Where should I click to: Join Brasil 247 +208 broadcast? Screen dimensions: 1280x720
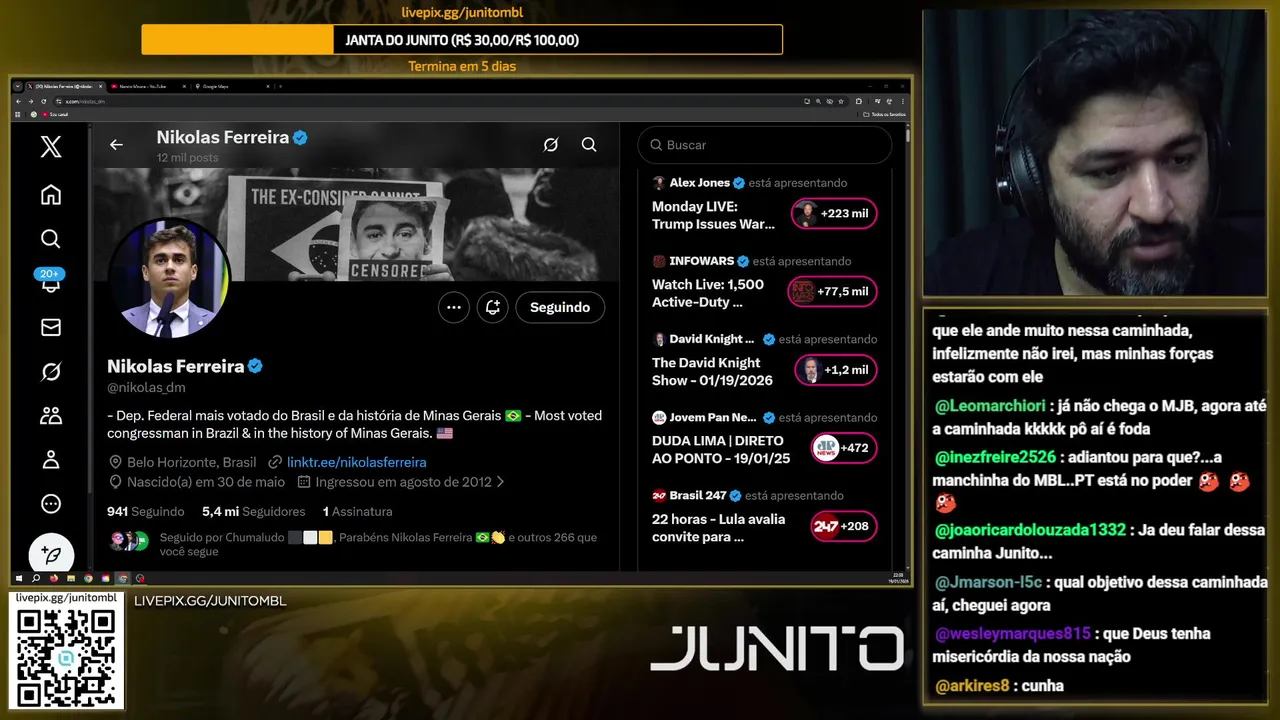843,526
